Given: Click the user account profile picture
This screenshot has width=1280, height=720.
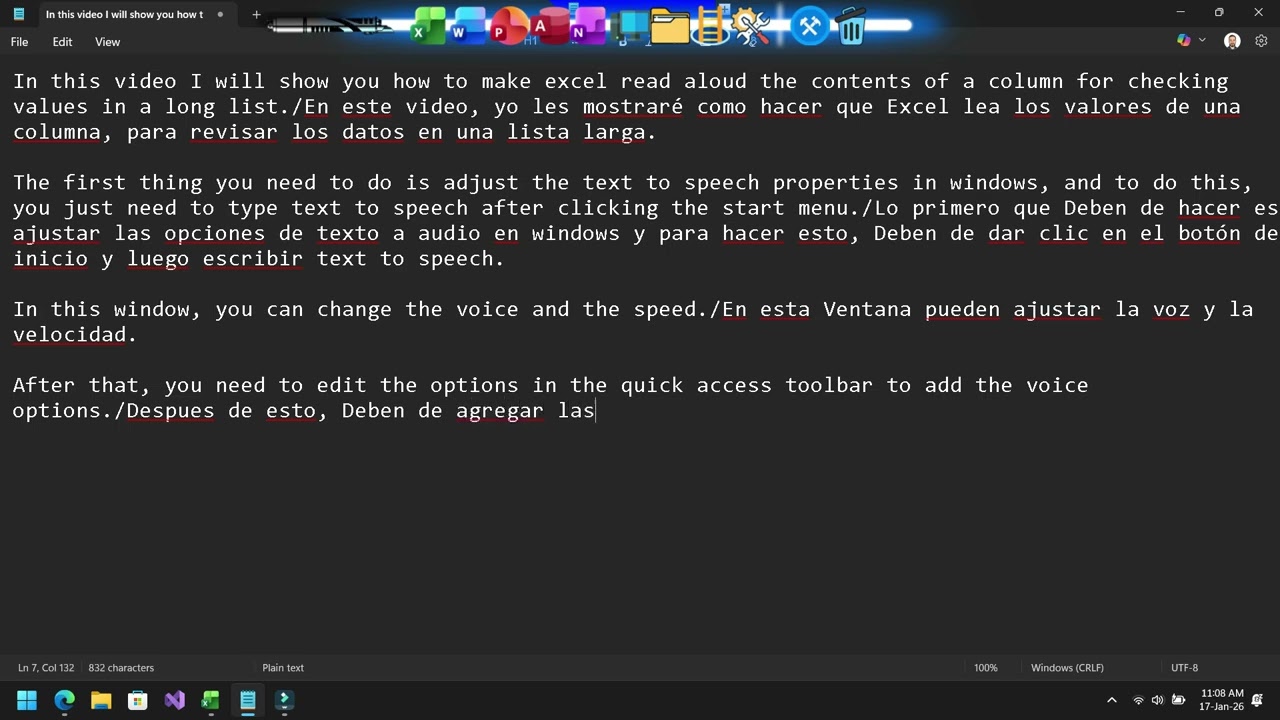Looking at the screenshot, I should (1232, 41).
